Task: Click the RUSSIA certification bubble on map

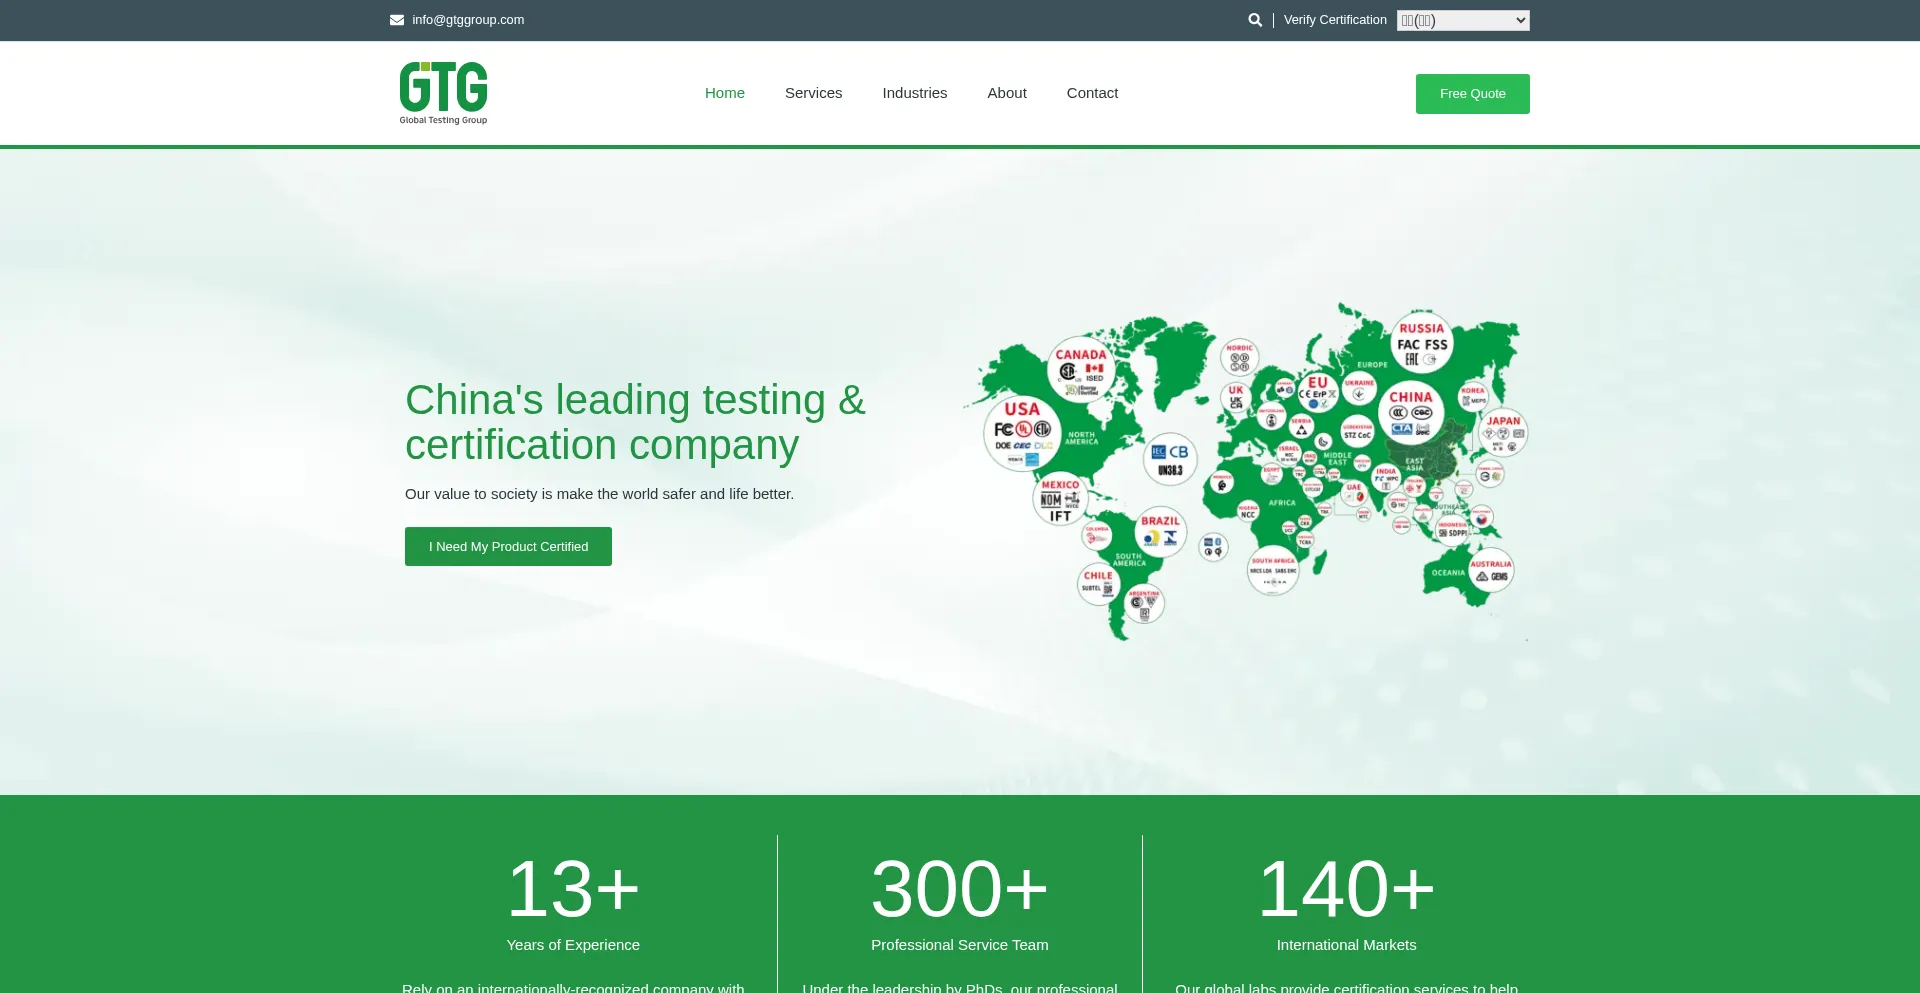Action: 1421,342
